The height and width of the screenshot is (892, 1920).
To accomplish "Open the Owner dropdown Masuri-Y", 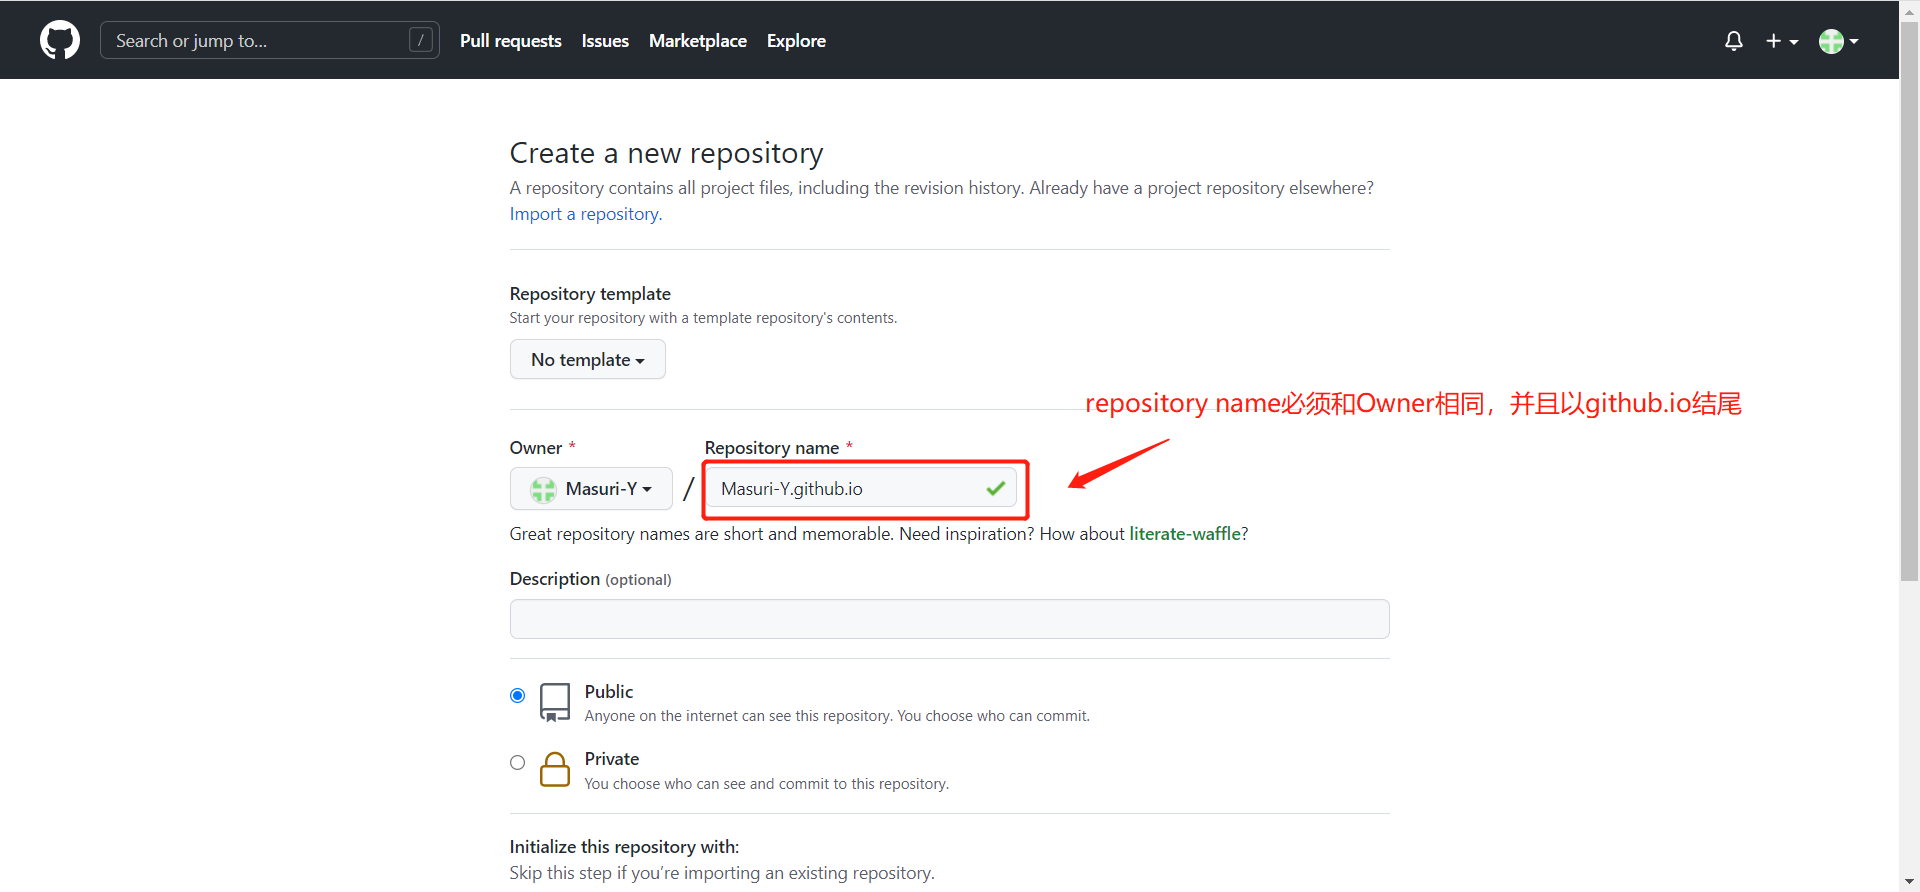I will 591,489.
